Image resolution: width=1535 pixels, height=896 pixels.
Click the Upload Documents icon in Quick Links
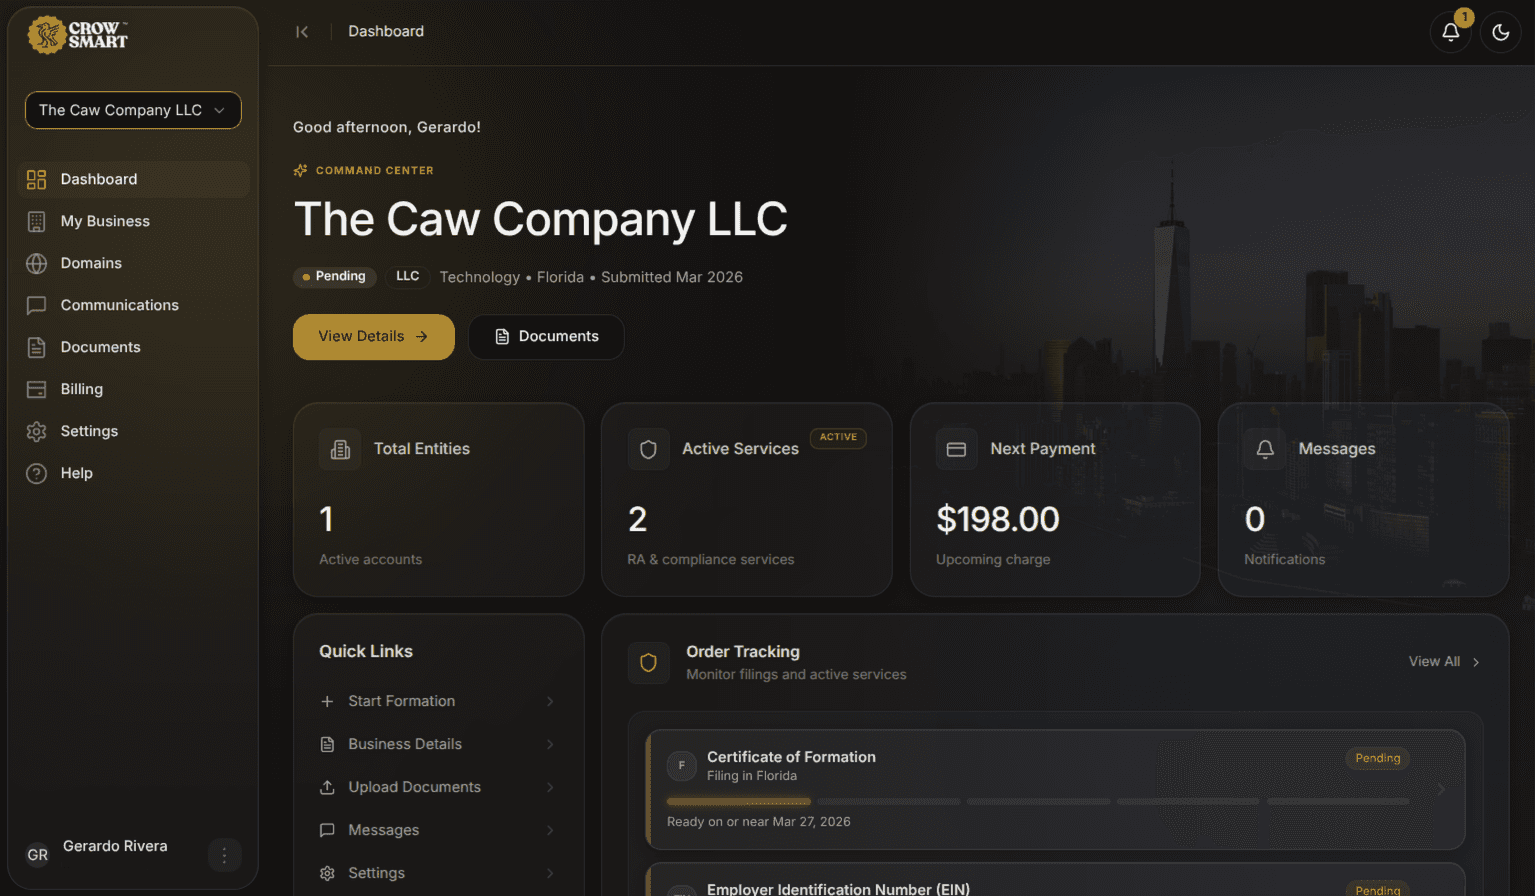(x=327, y=787)
